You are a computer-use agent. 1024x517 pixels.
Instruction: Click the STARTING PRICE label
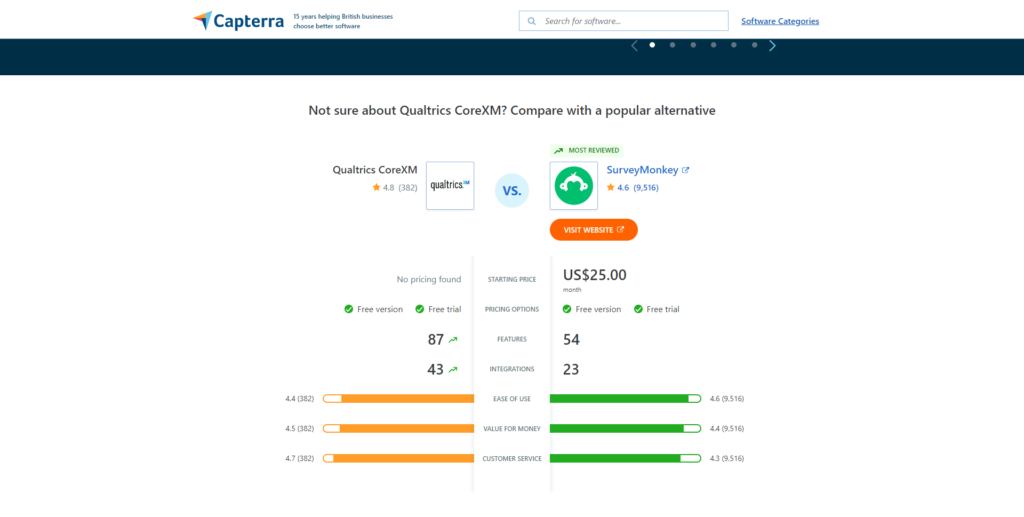coord(512,279)
